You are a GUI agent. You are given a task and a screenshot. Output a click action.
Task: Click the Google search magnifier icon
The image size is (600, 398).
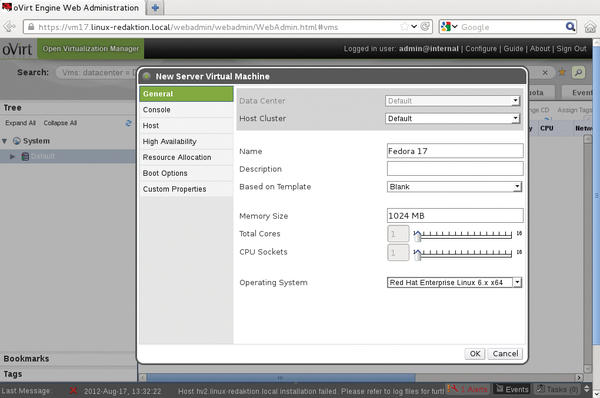point(570,26)
